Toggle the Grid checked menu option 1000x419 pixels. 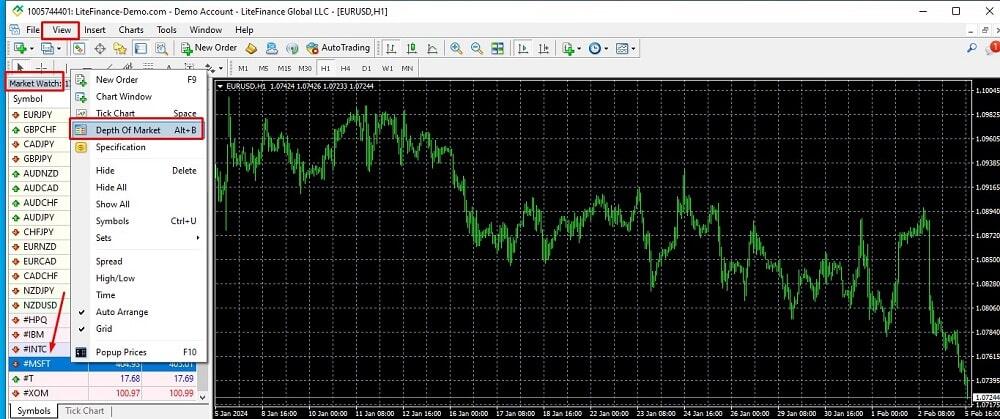click(104, 328)
